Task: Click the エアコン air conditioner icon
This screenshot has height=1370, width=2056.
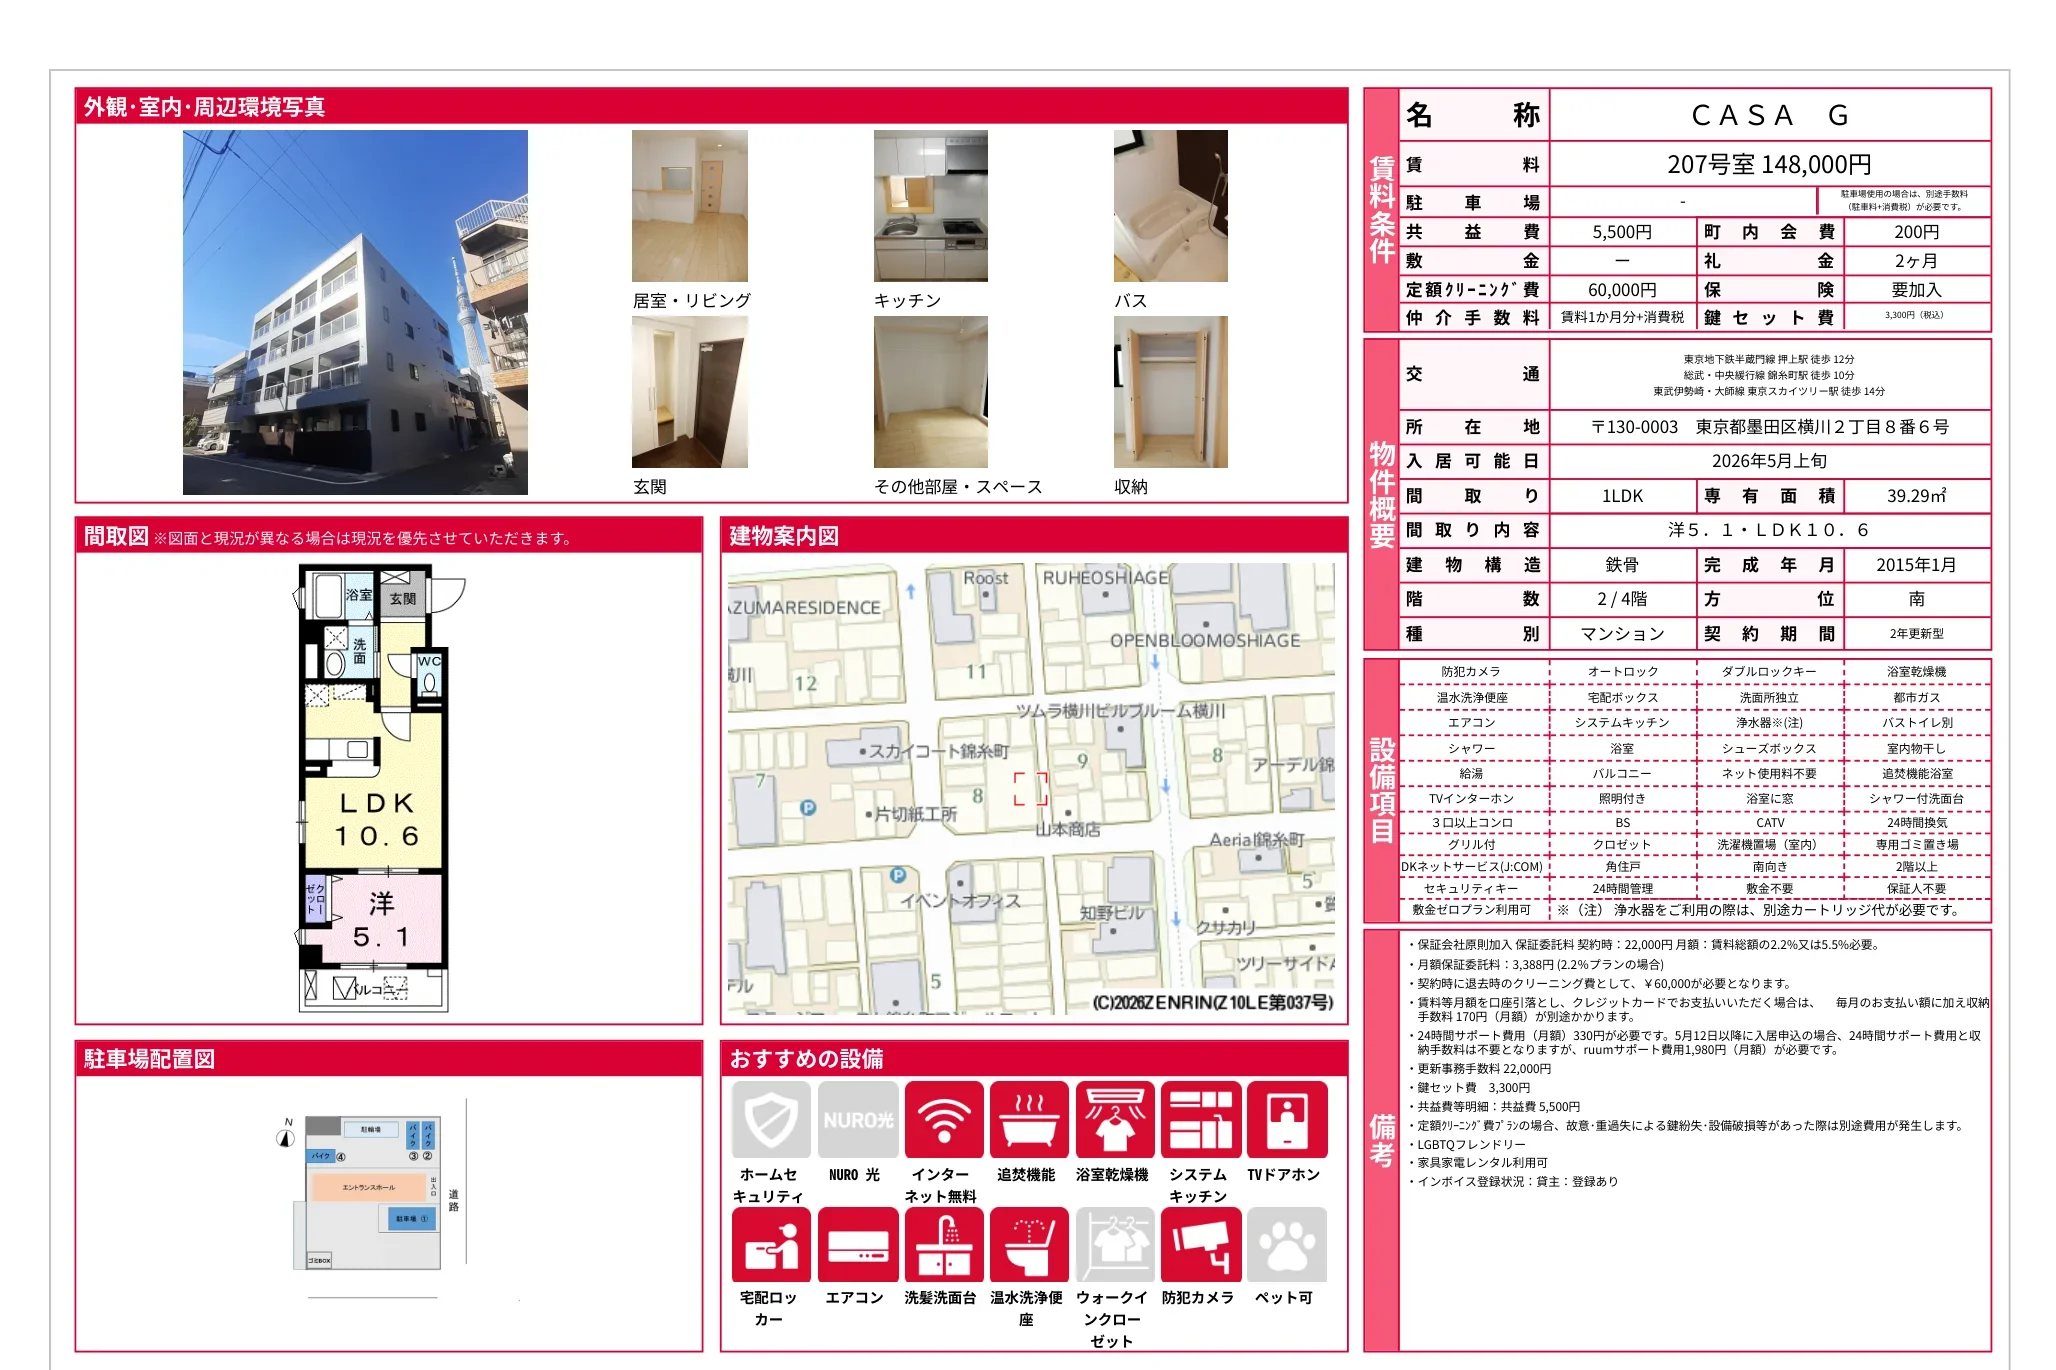Action: [857, 1245]
